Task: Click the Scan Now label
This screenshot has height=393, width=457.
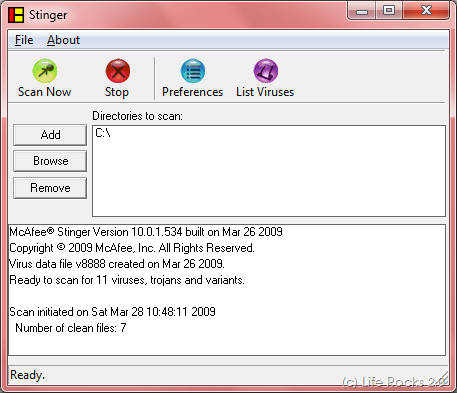Action: (44, 92)
